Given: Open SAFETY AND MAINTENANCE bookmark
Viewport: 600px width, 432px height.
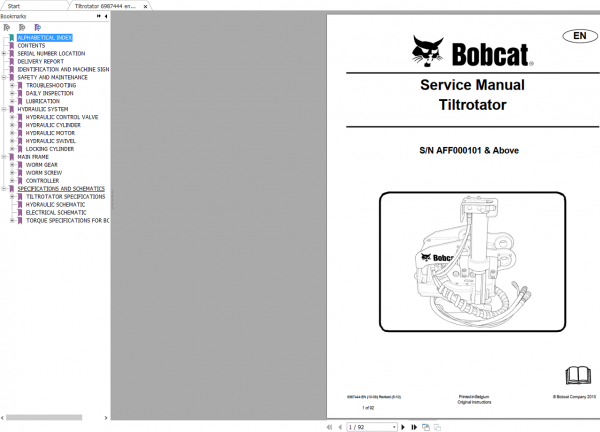Looking at the screenshot, I should [52, 77].
